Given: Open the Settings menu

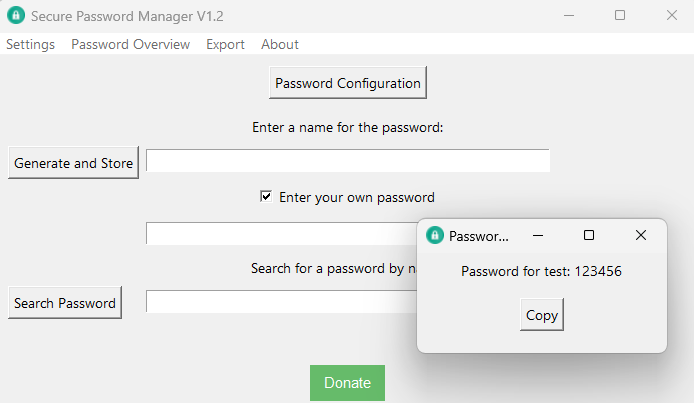Looking at the screenshot, I should click(31, 44).
